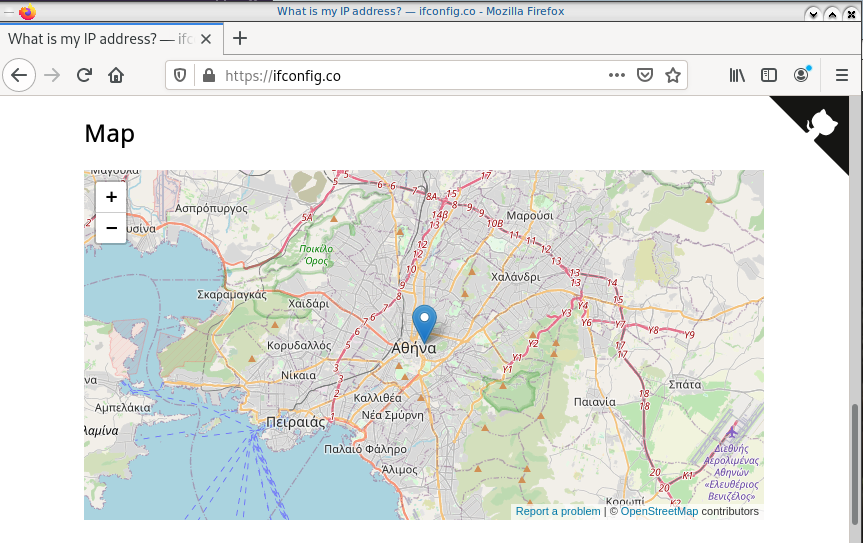The width and height of the screenshot is (863, 543).
Task: Open the tracking protection shield icon
Action: [x=181, y=75]
